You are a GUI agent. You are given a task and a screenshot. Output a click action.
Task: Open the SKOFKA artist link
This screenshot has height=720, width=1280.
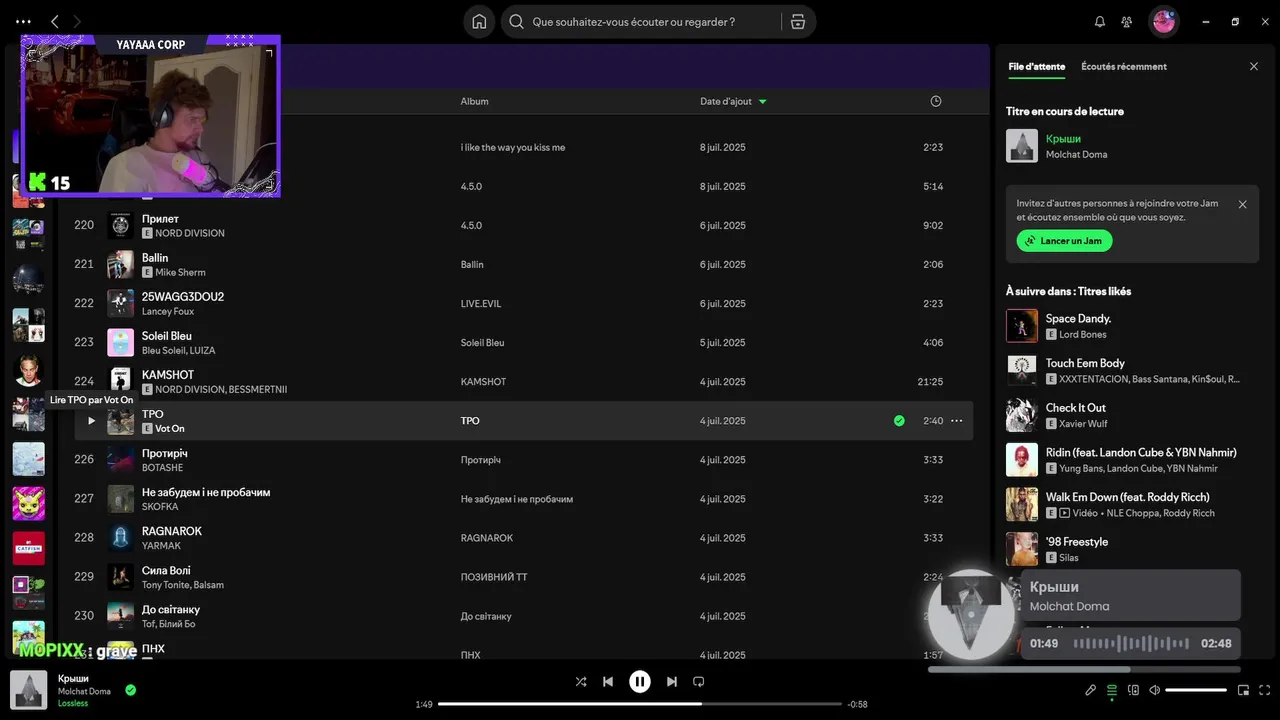(x=160, y=507)
